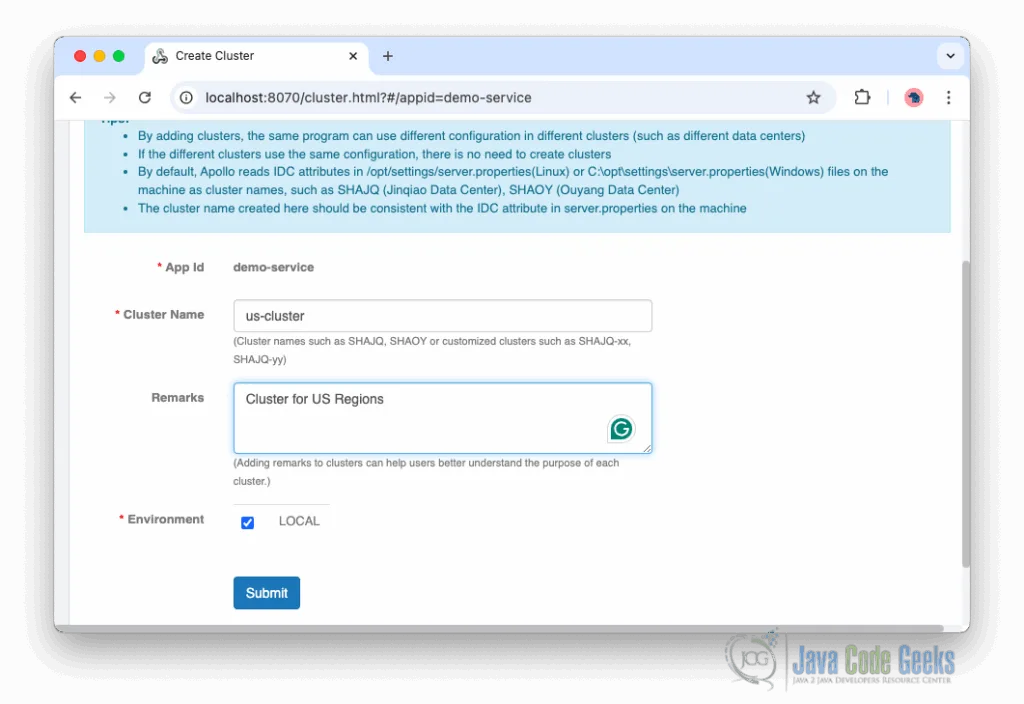Click the Environment field label
The height and width of the screenshot is (704, 1024).
166,519
